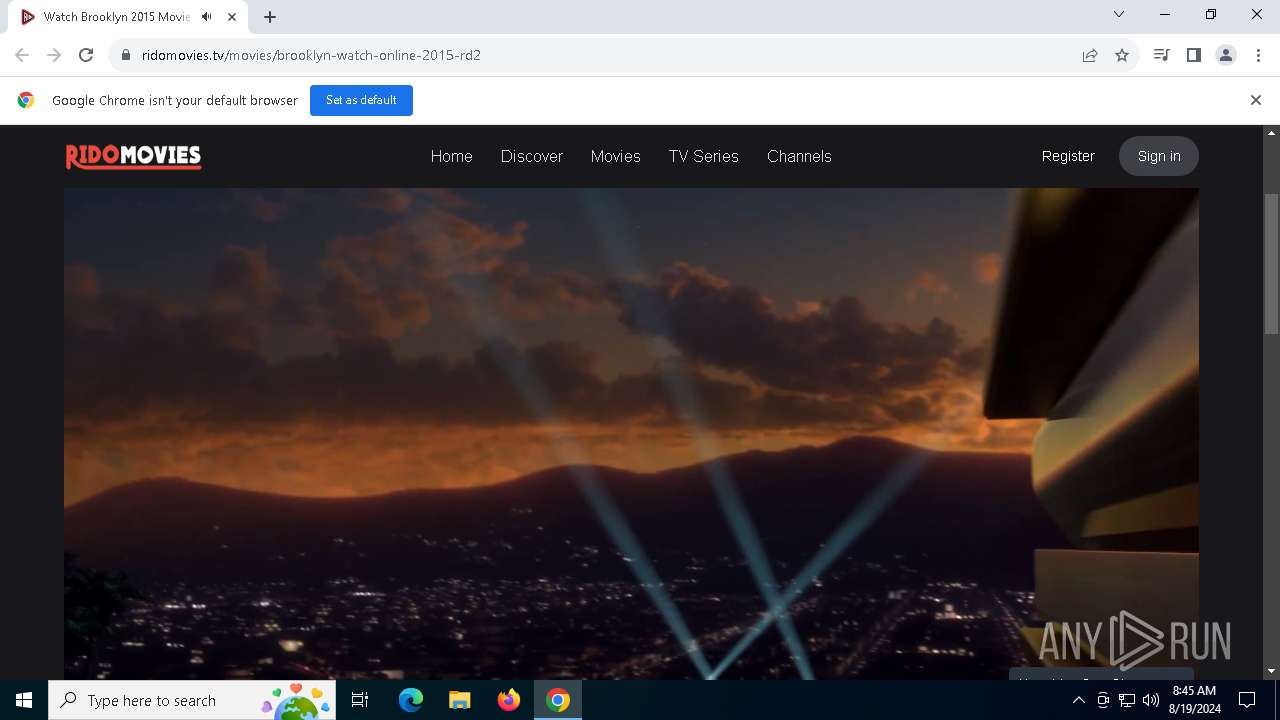This screenshot has width=1280, height=720.
Task: Open a new tab with plus button
Action: 270,17
